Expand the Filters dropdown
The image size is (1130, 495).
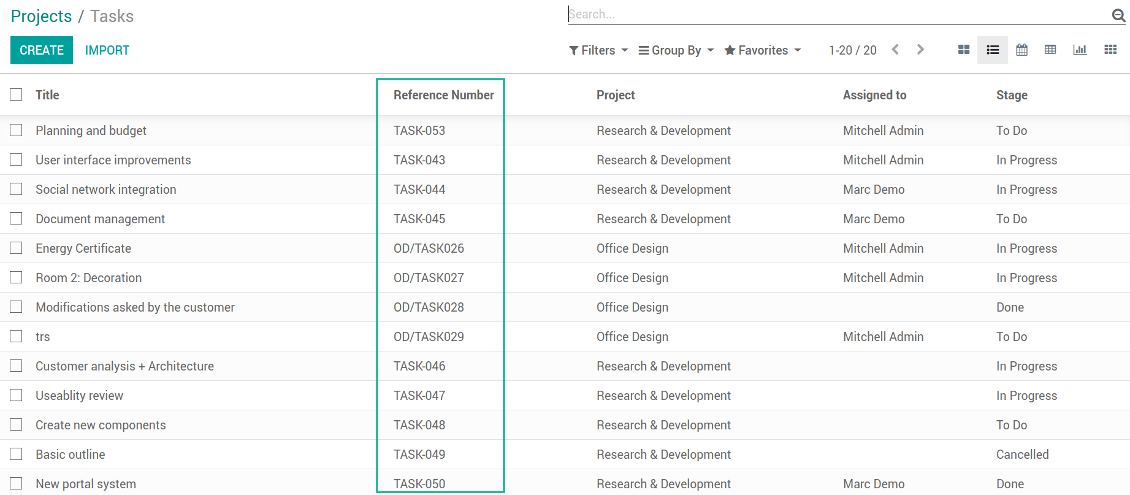(598, 50)
